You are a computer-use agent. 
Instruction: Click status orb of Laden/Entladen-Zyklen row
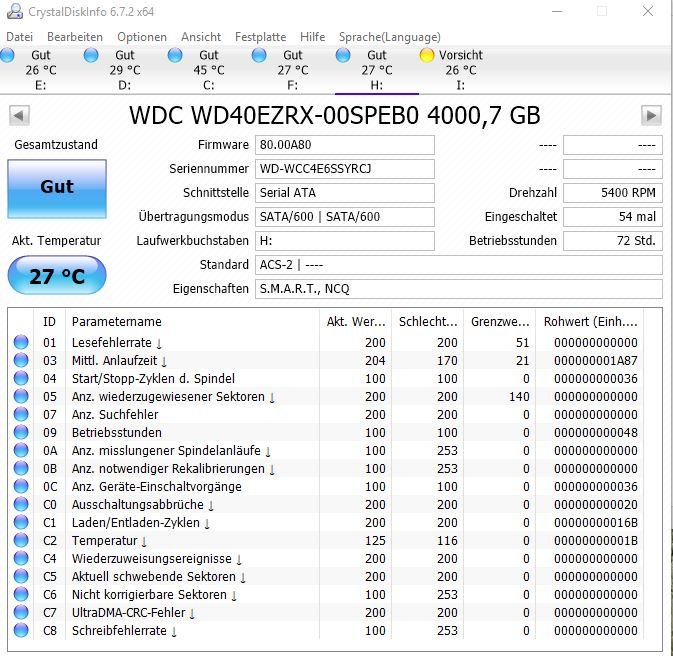pyautogui.click(x=21, y=522)
